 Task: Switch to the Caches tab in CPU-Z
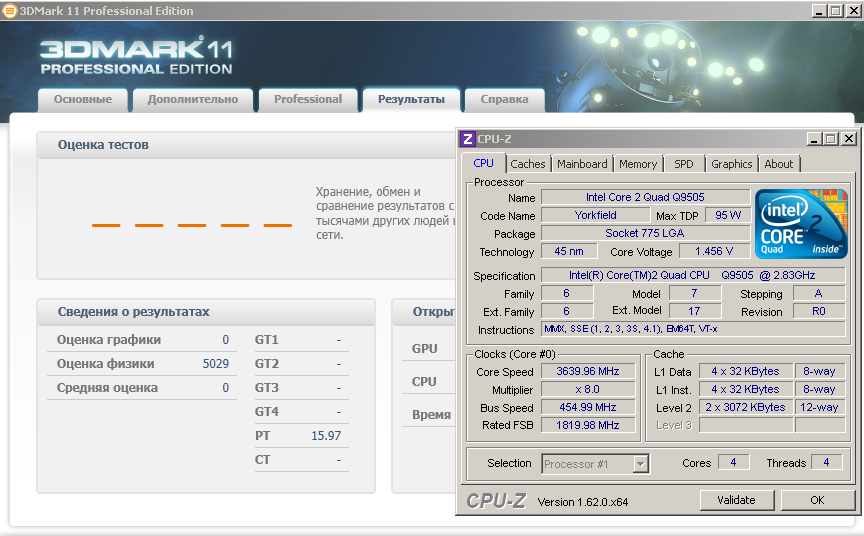click(527, 164)
